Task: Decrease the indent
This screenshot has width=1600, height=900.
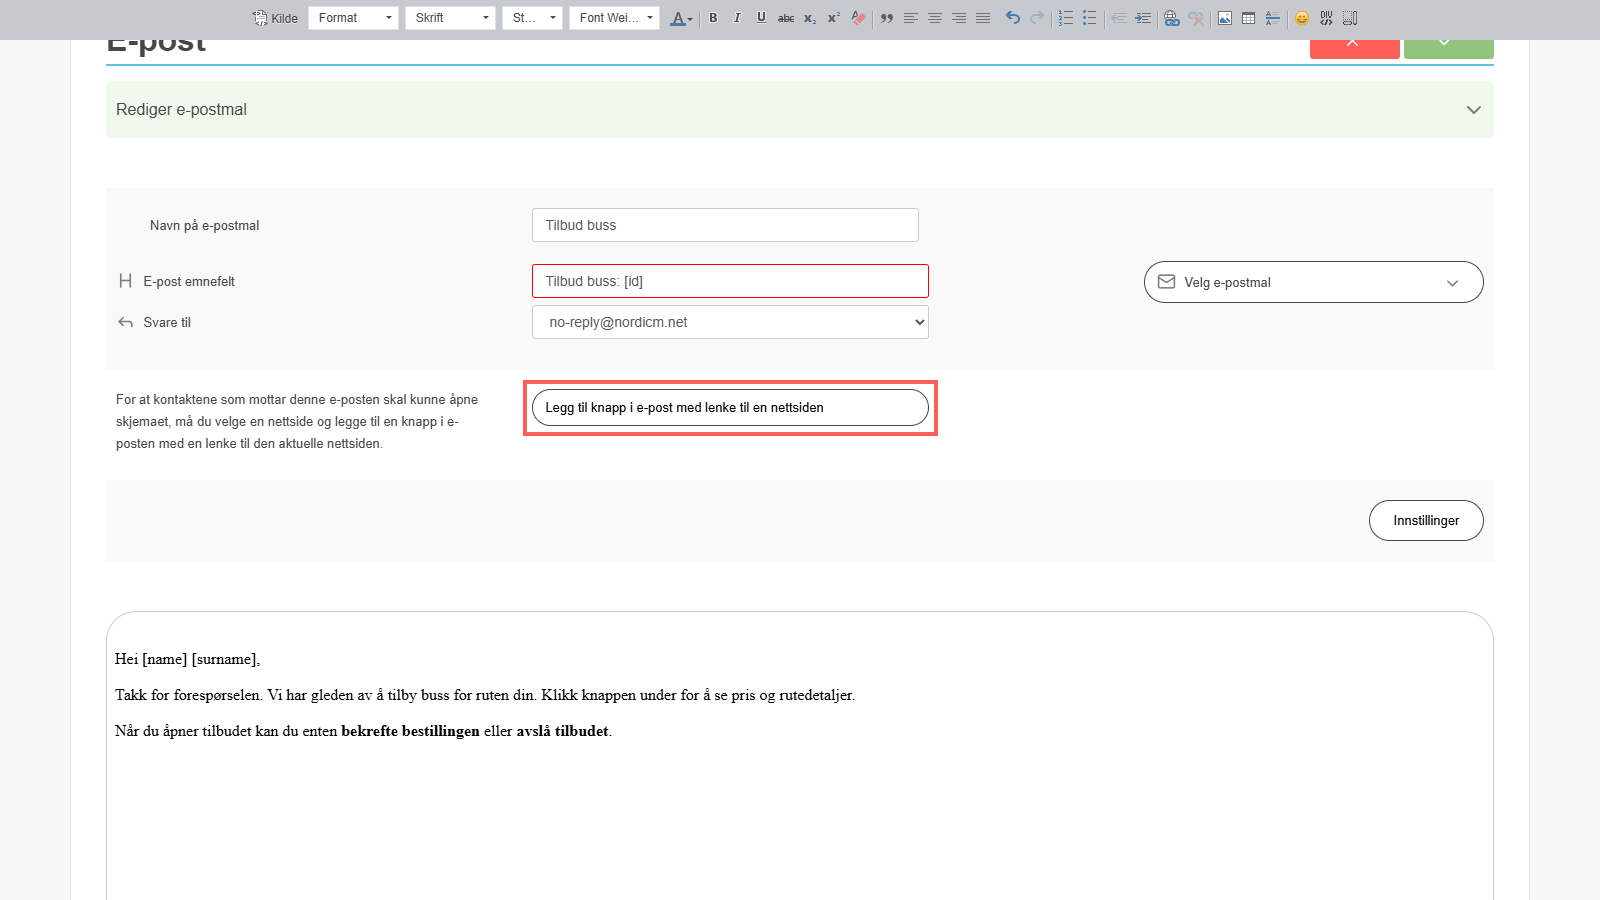Action: tap(1119, 18)
